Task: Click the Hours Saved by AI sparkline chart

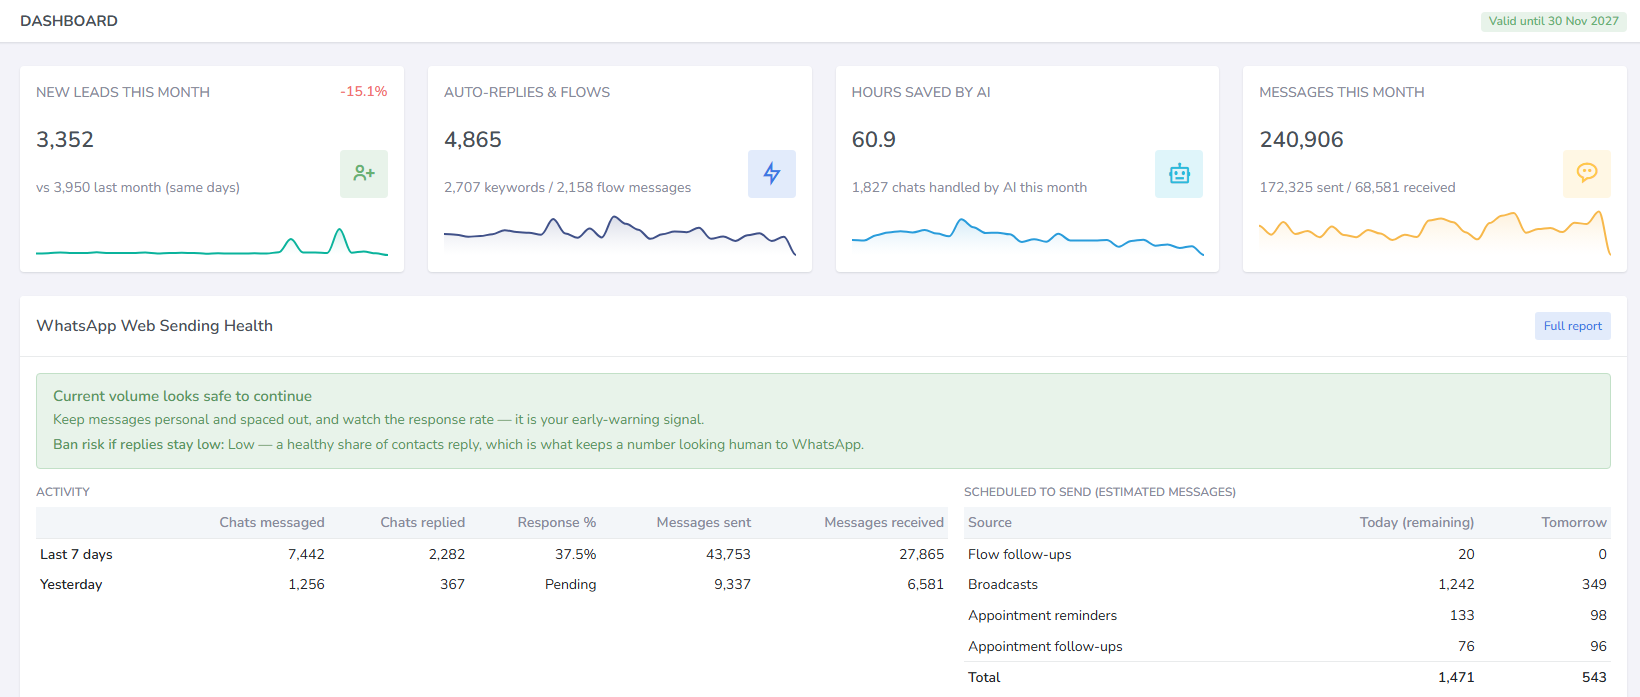Action: pyautogui.click(x=1027, y=237)
